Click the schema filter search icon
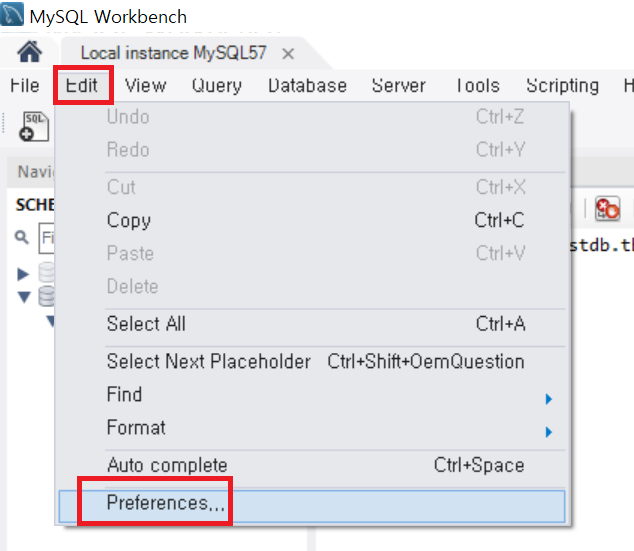Screen dimensions: 634x551 pos(22,237)
